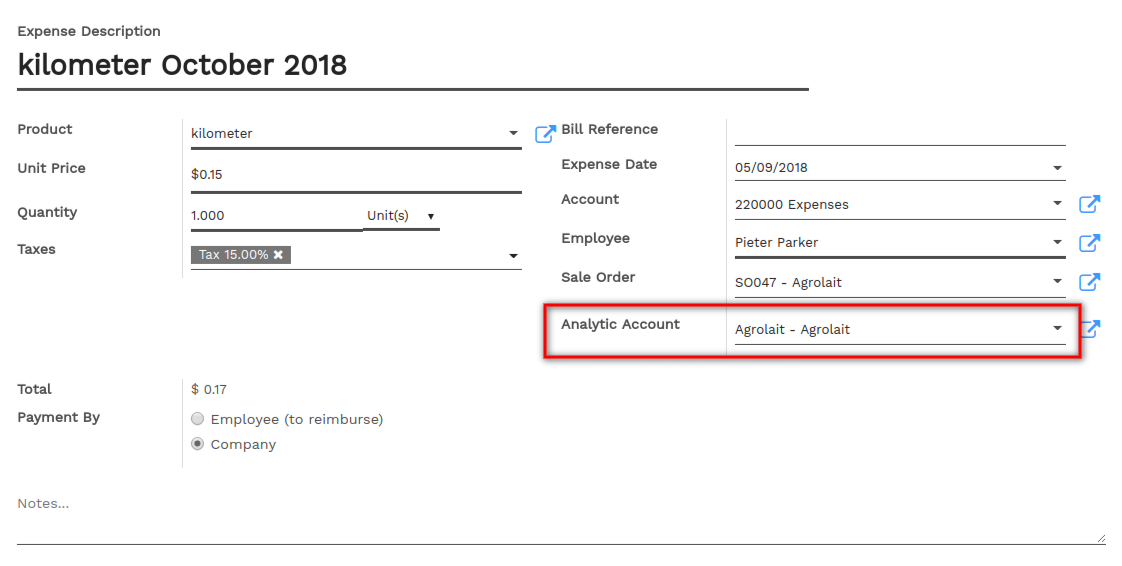Open external link for Sale Order SO047
Image resolution: width=1122 pixels, height=566 pixels.
click(1089, 282)
